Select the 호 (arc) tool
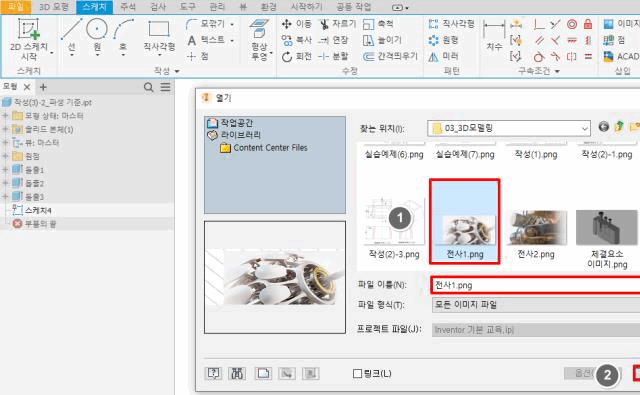Viewport: 640px width, 395px height. (123, 37)
